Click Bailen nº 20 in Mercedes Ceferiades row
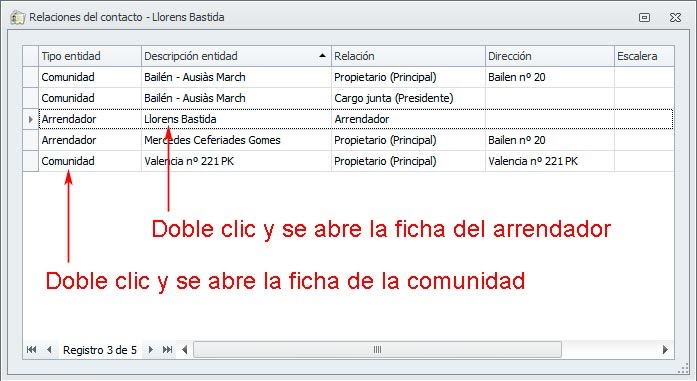 coord(550,140)
